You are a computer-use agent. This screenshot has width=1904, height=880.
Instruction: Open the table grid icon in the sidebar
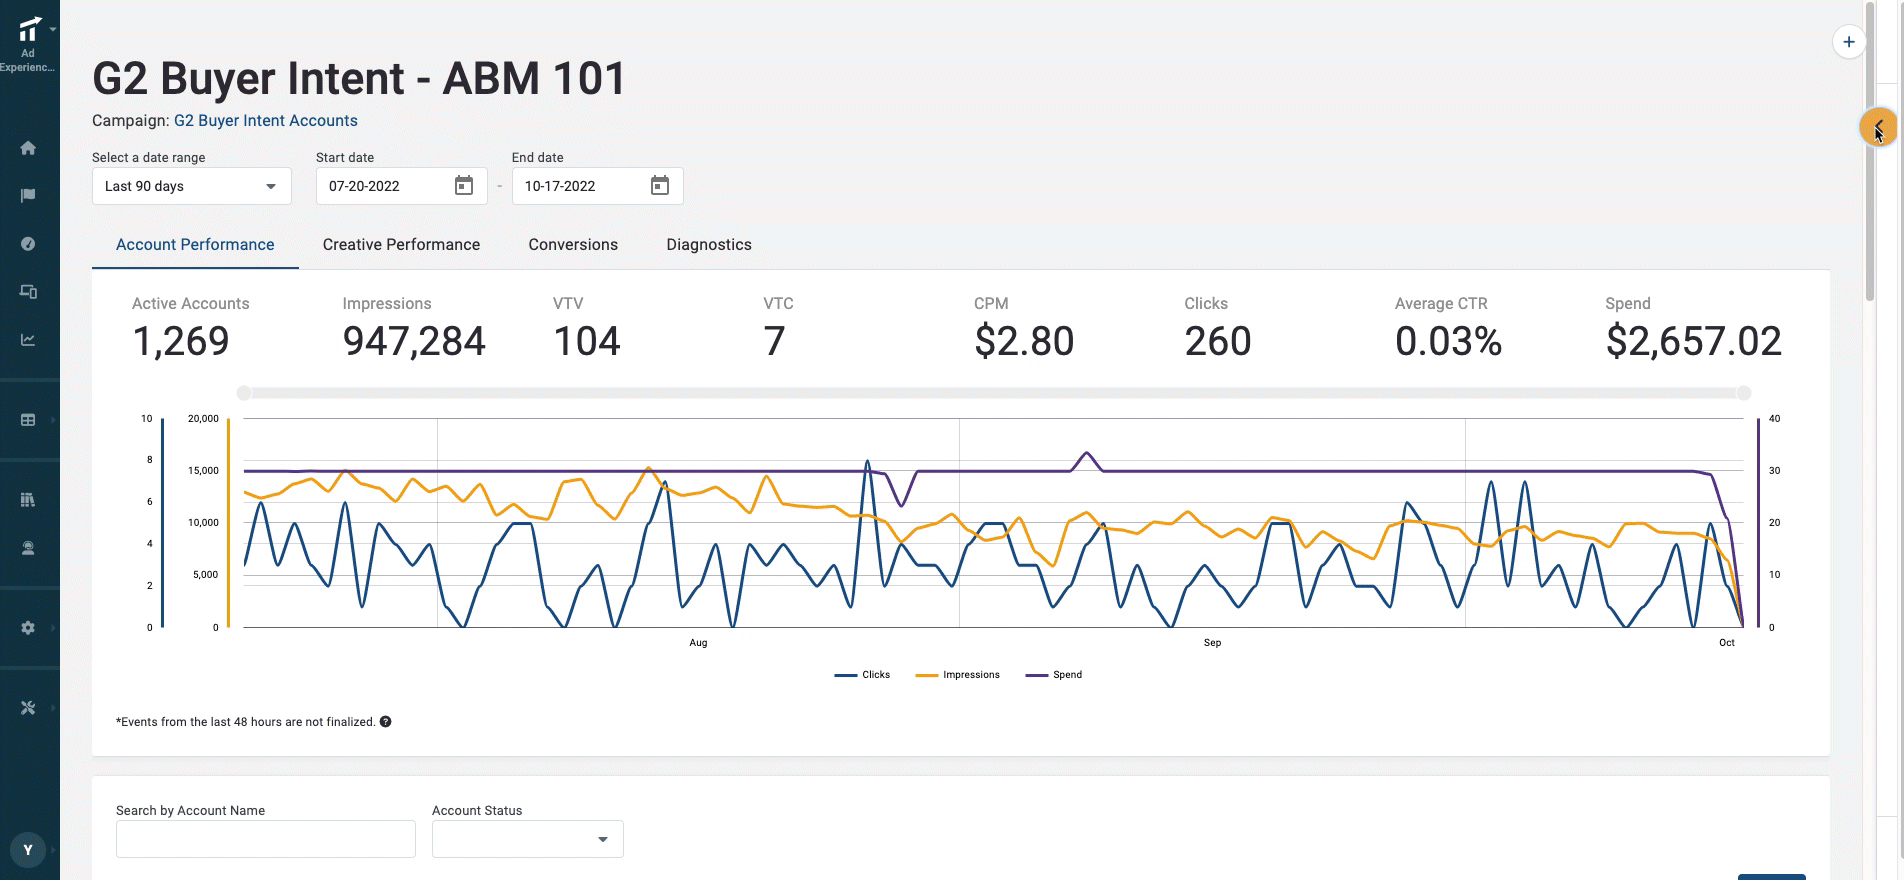point(28,420)
